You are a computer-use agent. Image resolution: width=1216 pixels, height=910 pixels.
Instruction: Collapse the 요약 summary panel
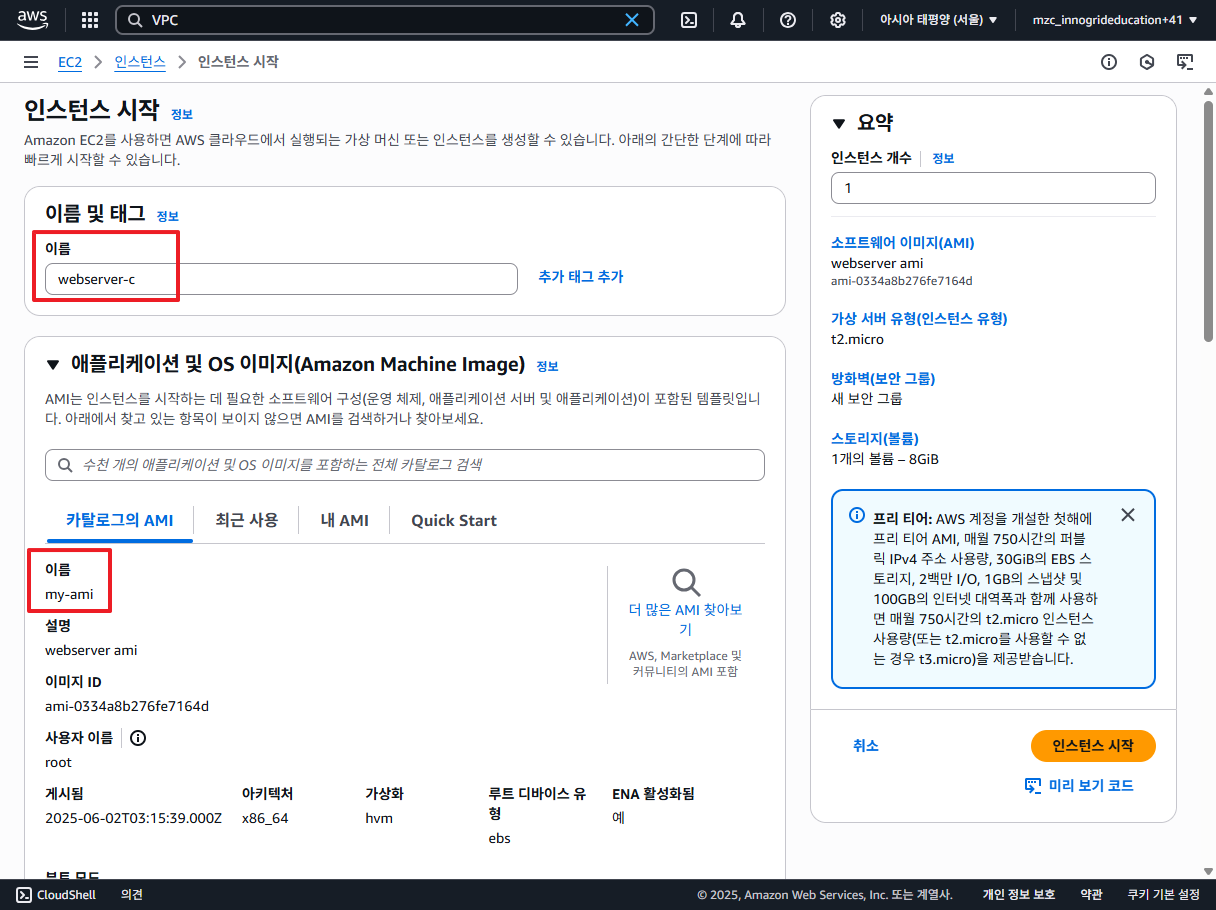coord(839,123)
